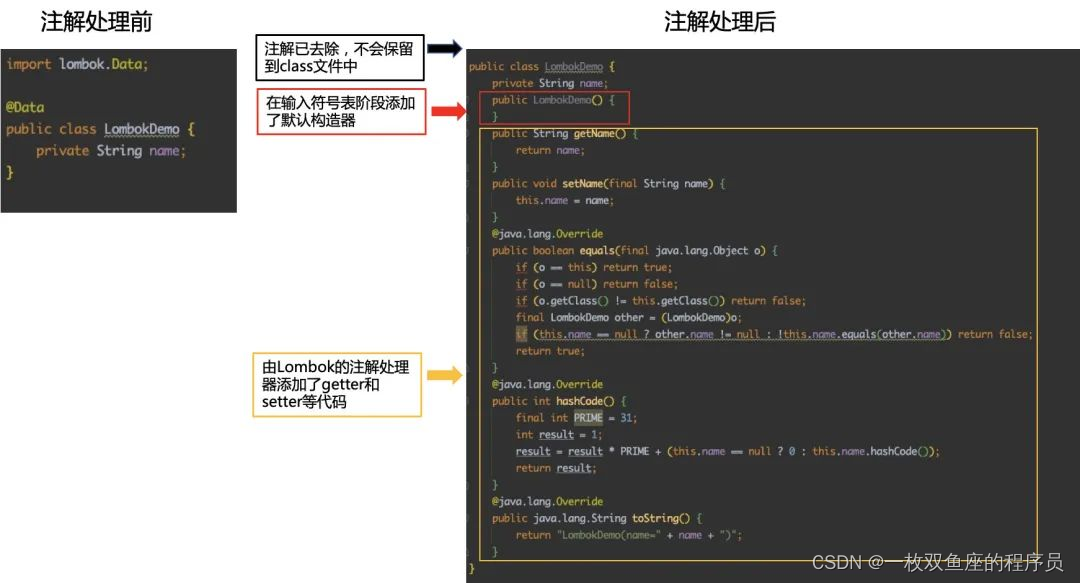This screenshot has width=1080, height=583.
Task: Click the 'final int PRIME = 31;' line
Action: coord(576,418)
